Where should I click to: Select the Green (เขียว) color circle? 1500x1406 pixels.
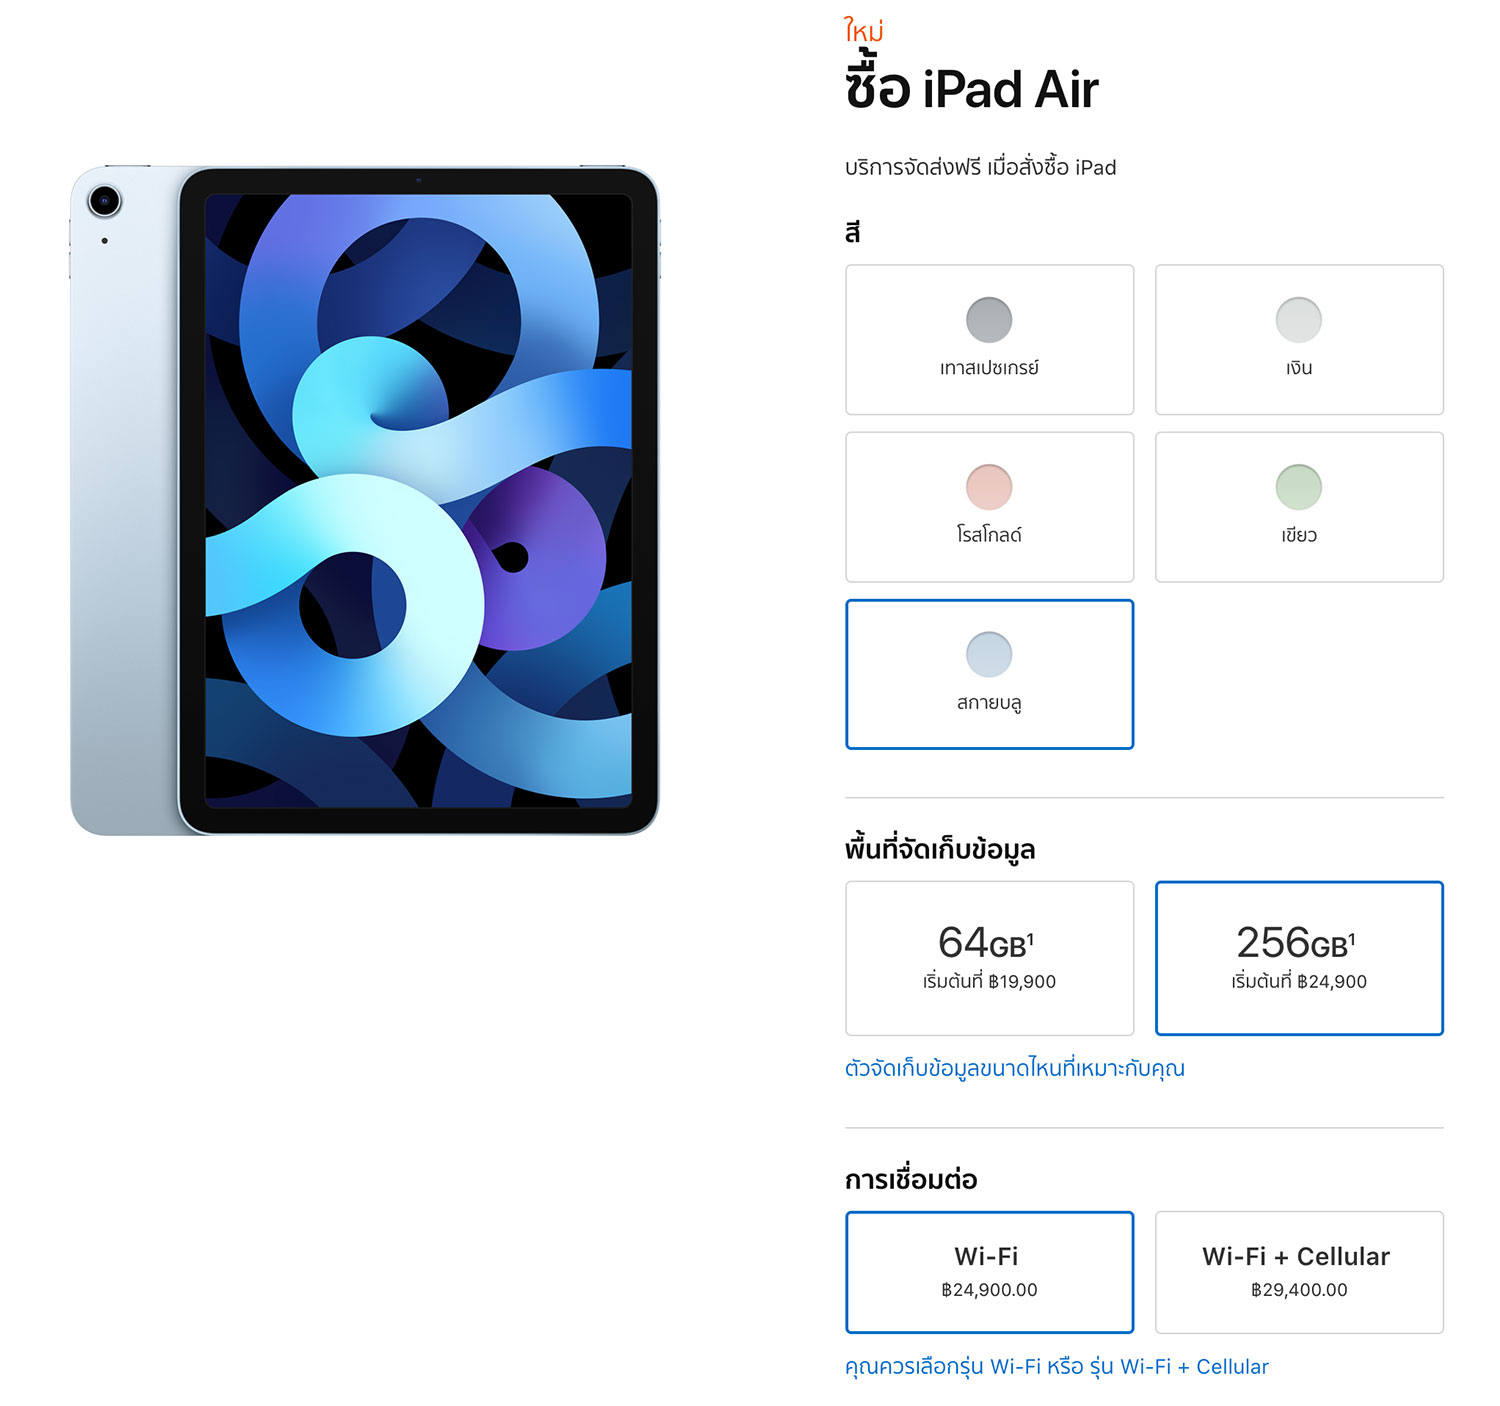click(1299, 487)
